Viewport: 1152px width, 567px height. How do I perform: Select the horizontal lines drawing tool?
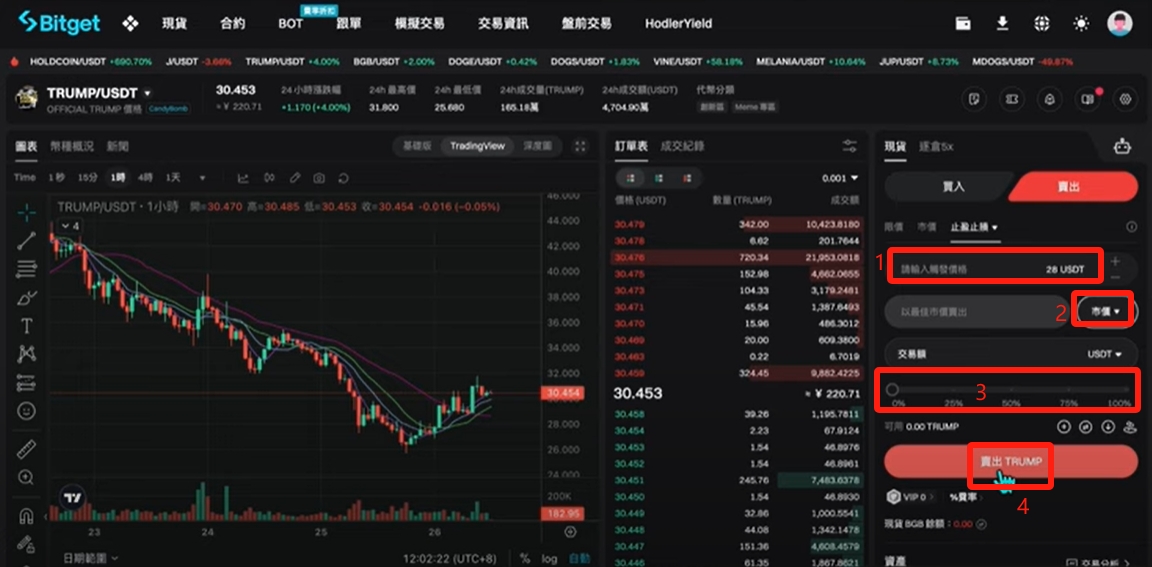point(26,269)
